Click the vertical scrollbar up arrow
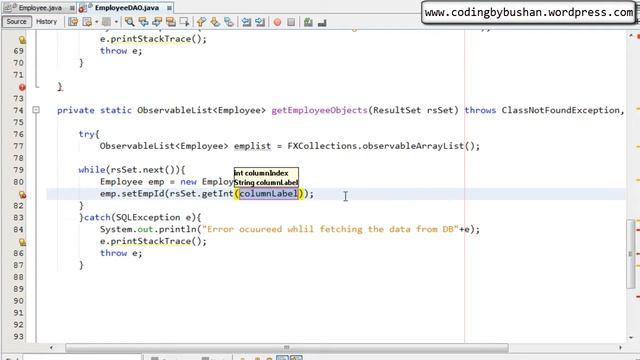Viewport: 640px width, 360px height. (x=631, y=36)
